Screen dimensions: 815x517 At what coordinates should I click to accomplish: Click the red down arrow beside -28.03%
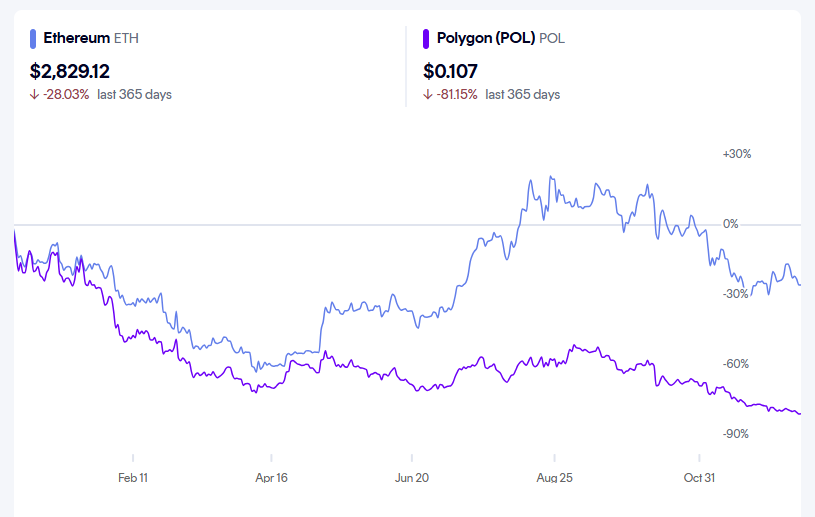[x=35, y=95]
